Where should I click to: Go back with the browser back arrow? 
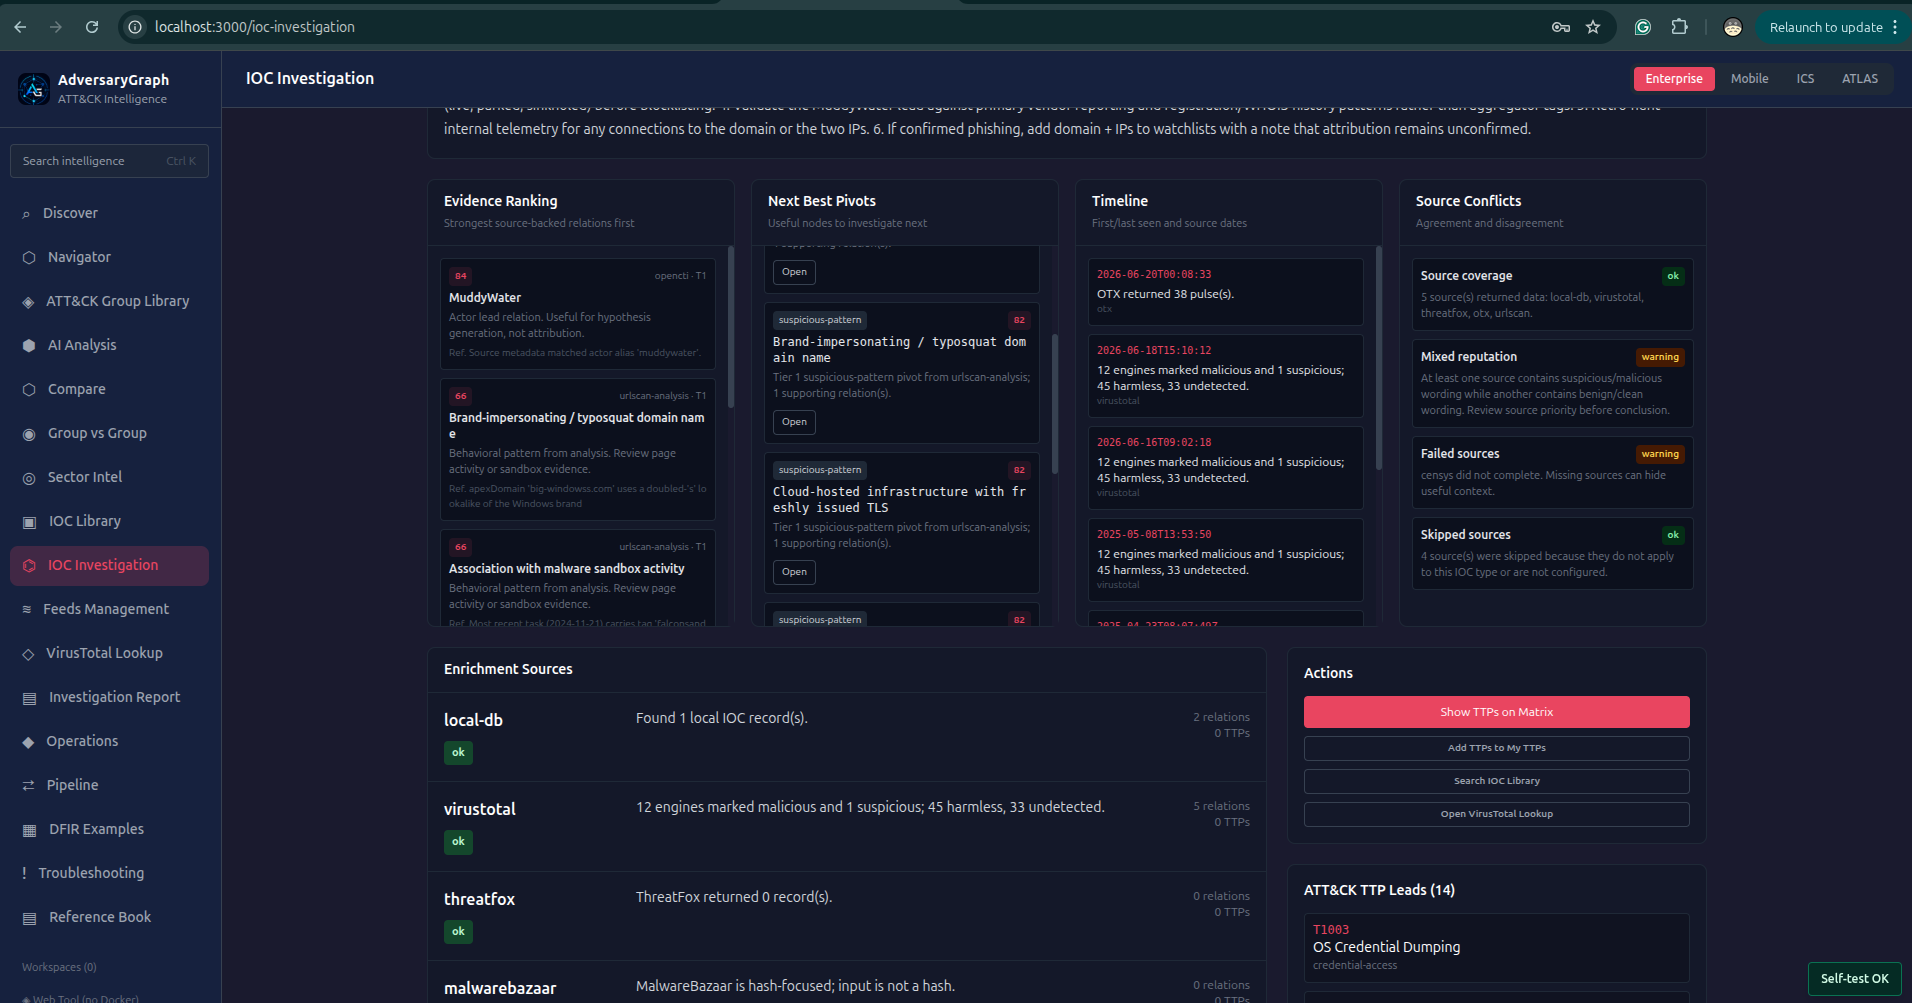pyautogui.click(x=20, y=27)
